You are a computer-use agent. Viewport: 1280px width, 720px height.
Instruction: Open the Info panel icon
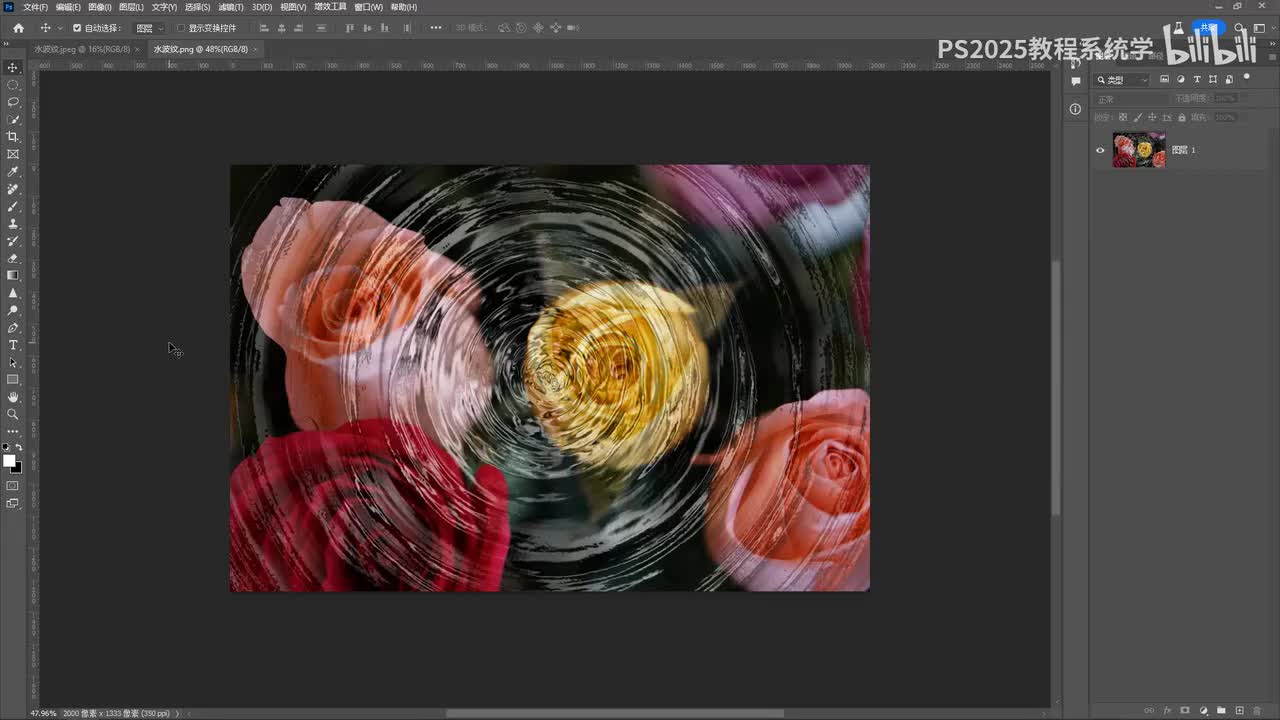(1076, 109)
